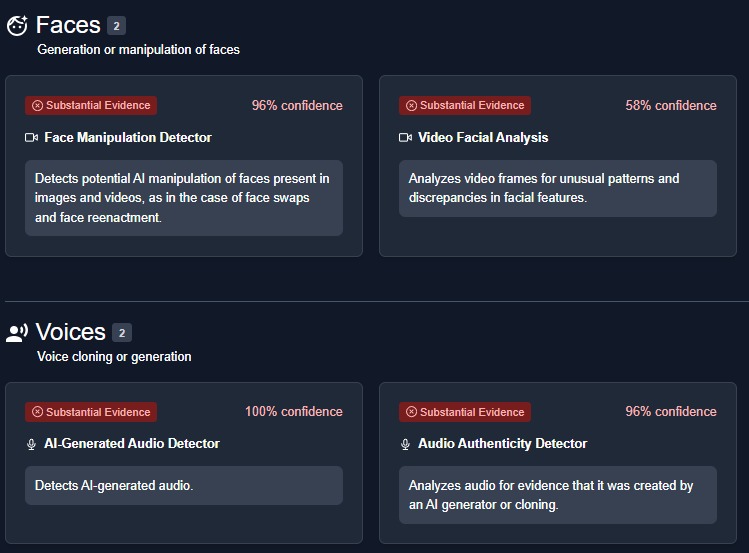Select the Substantial Evidence badge on AI-Generated Audio Detector
The image size is (749, 553).
pos(91,412)
